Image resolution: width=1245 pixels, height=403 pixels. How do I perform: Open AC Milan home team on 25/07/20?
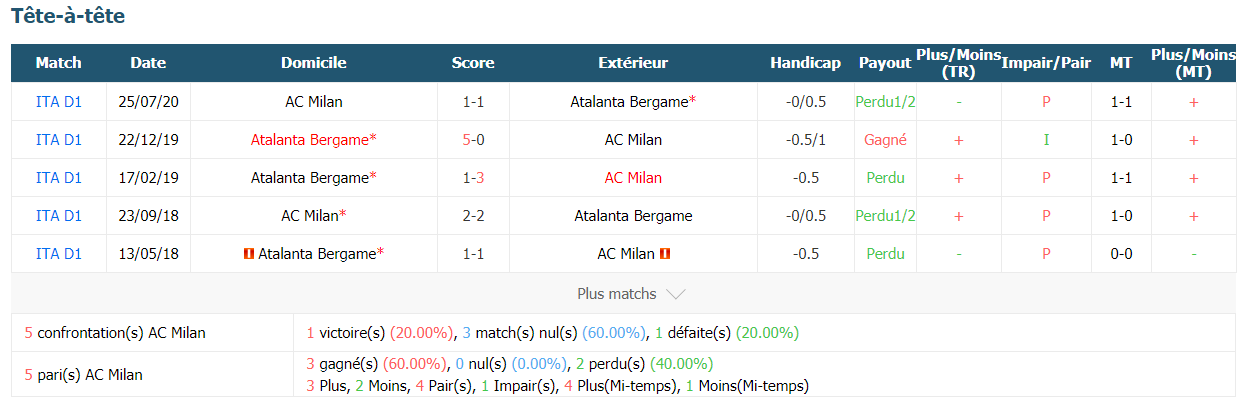(x=314, y=102)
